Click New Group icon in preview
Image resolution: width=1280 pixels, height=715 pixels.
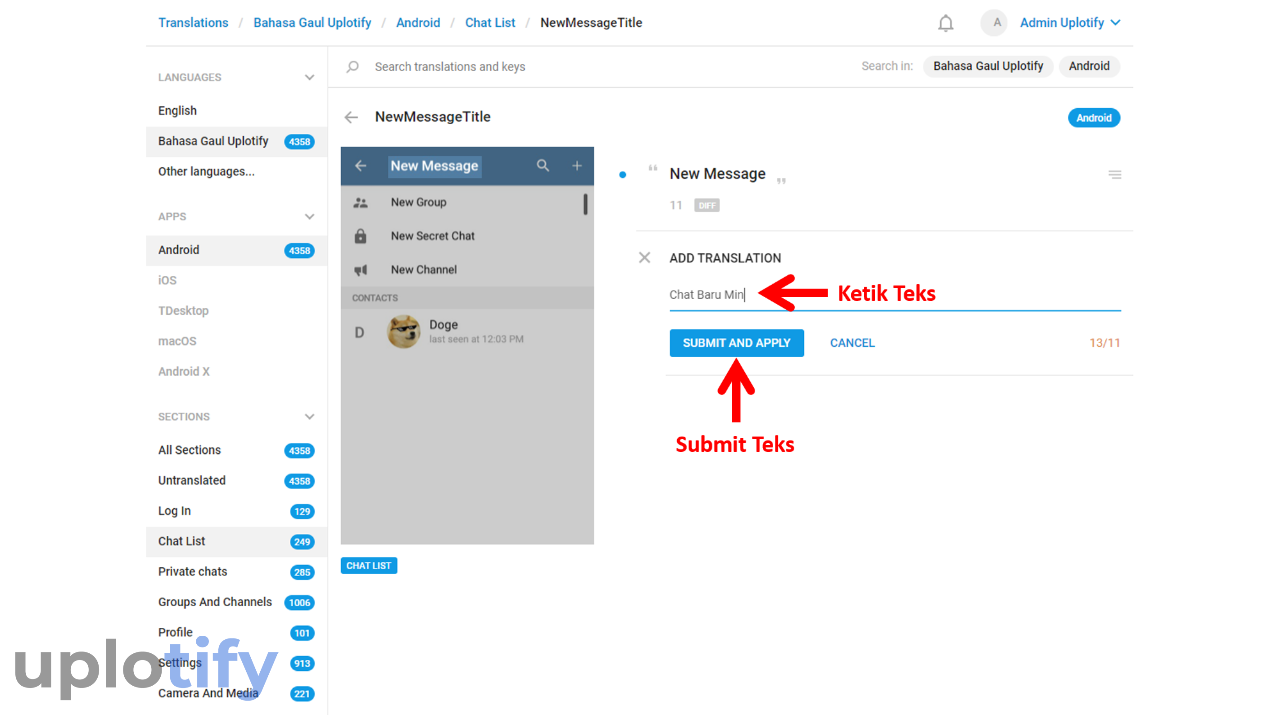361,202
